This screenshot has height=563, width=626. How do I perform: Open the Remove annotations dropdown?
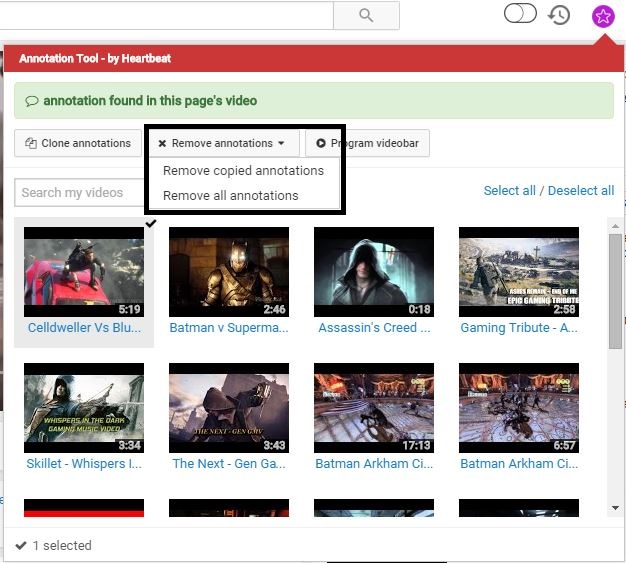[222, 143]
